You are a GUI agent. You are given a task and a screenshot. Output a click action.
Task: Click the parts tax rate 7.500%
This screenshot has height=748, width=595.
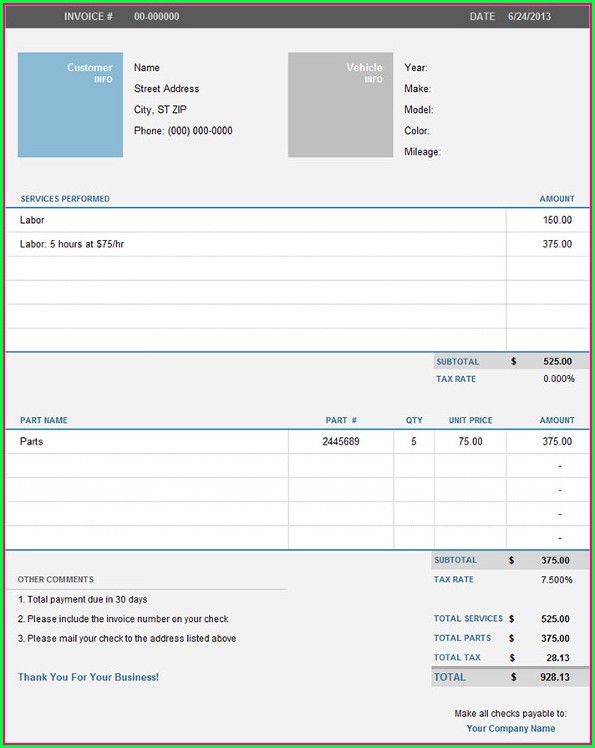[x=556, y=580]
